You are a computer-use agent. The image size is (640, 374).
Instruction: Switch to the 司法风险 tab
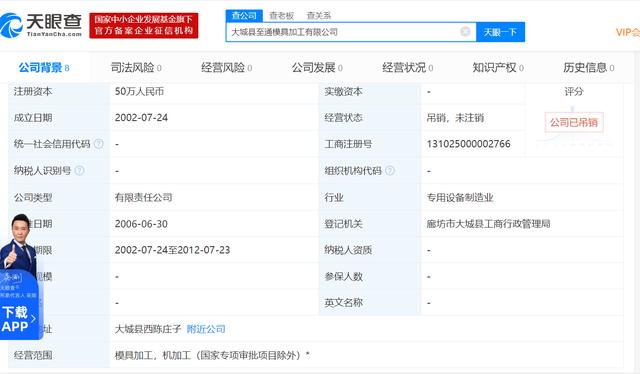point(136,67)
